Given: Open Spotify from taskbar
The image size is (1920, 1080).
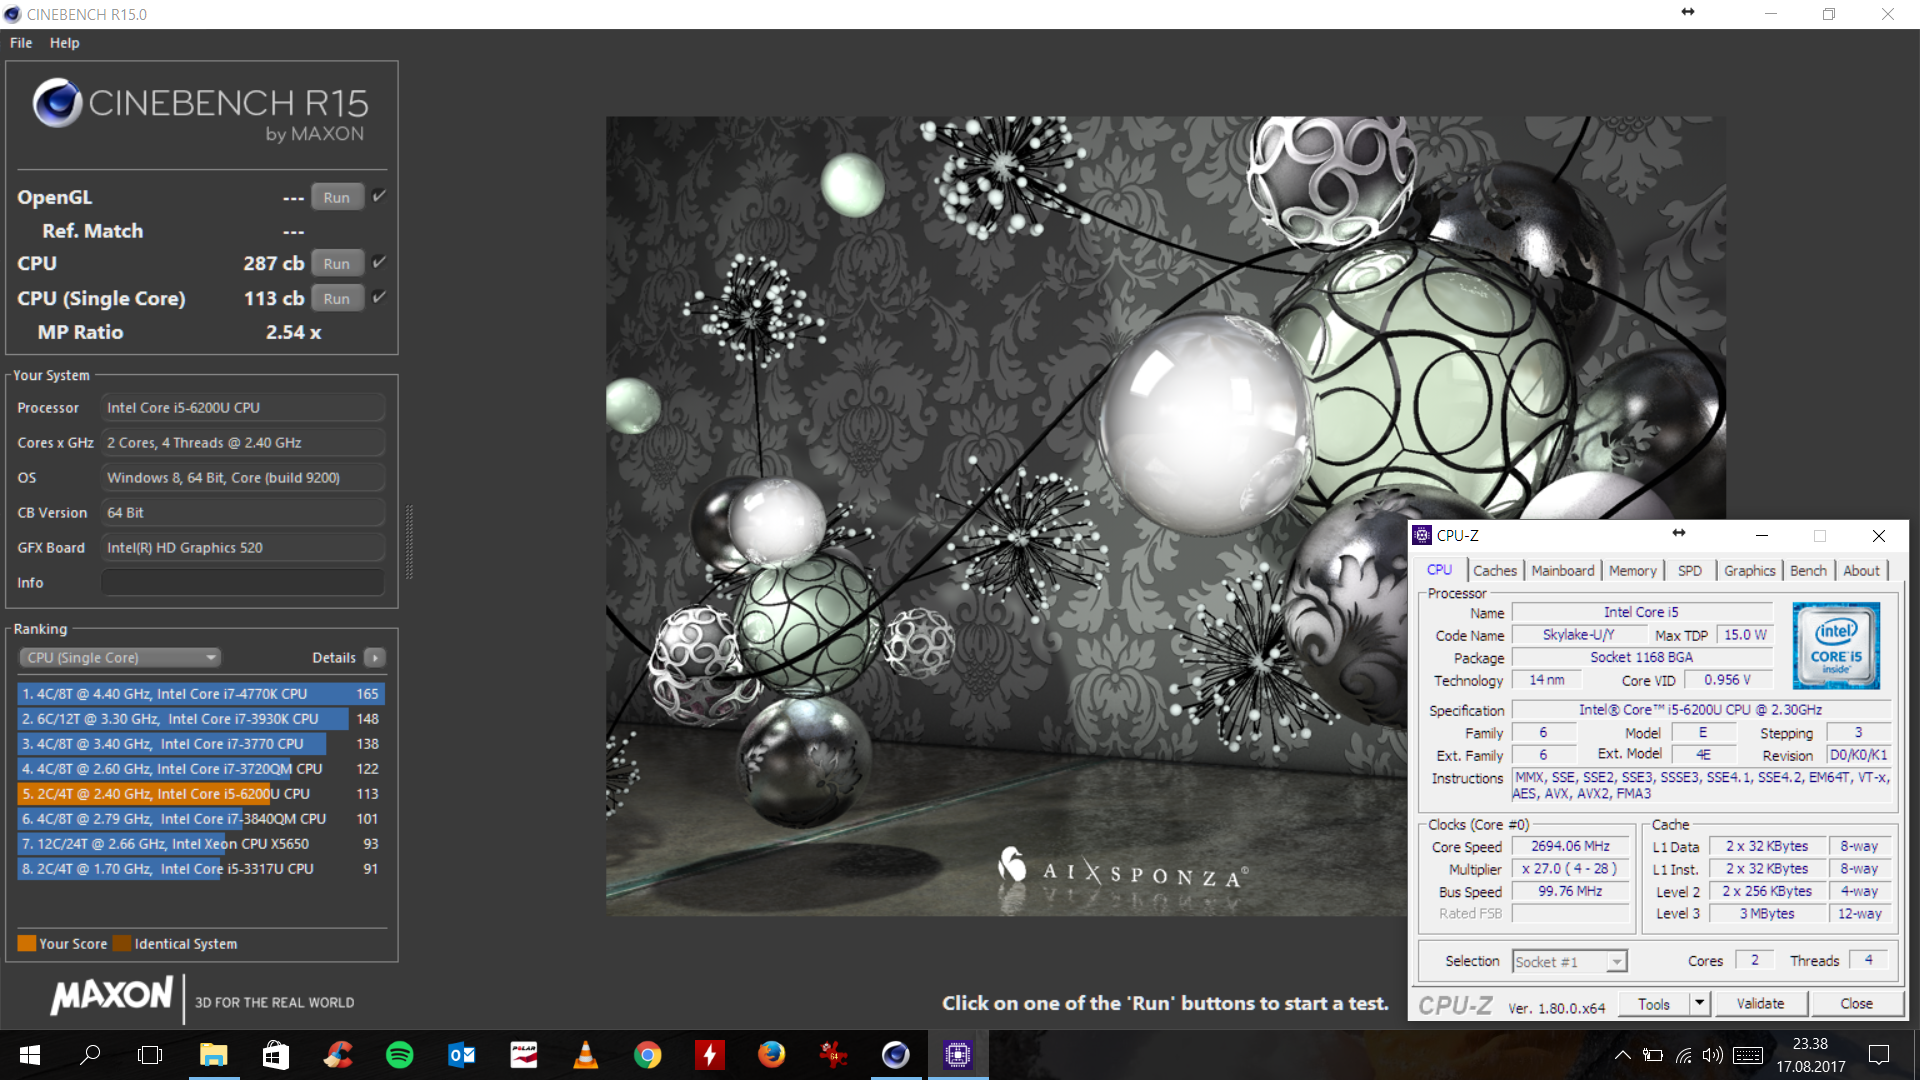Looking at the screenshot, I should (399, 1054).
